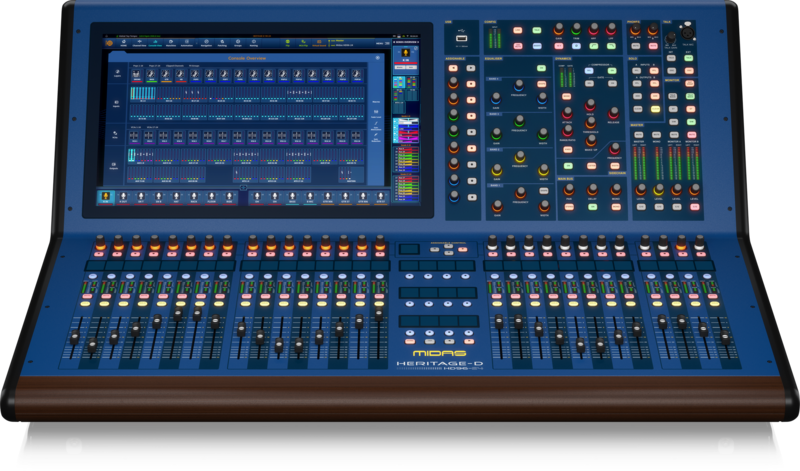
Task: Tap the orange Virtual Sound icon
Action: (x=319, y=43)
